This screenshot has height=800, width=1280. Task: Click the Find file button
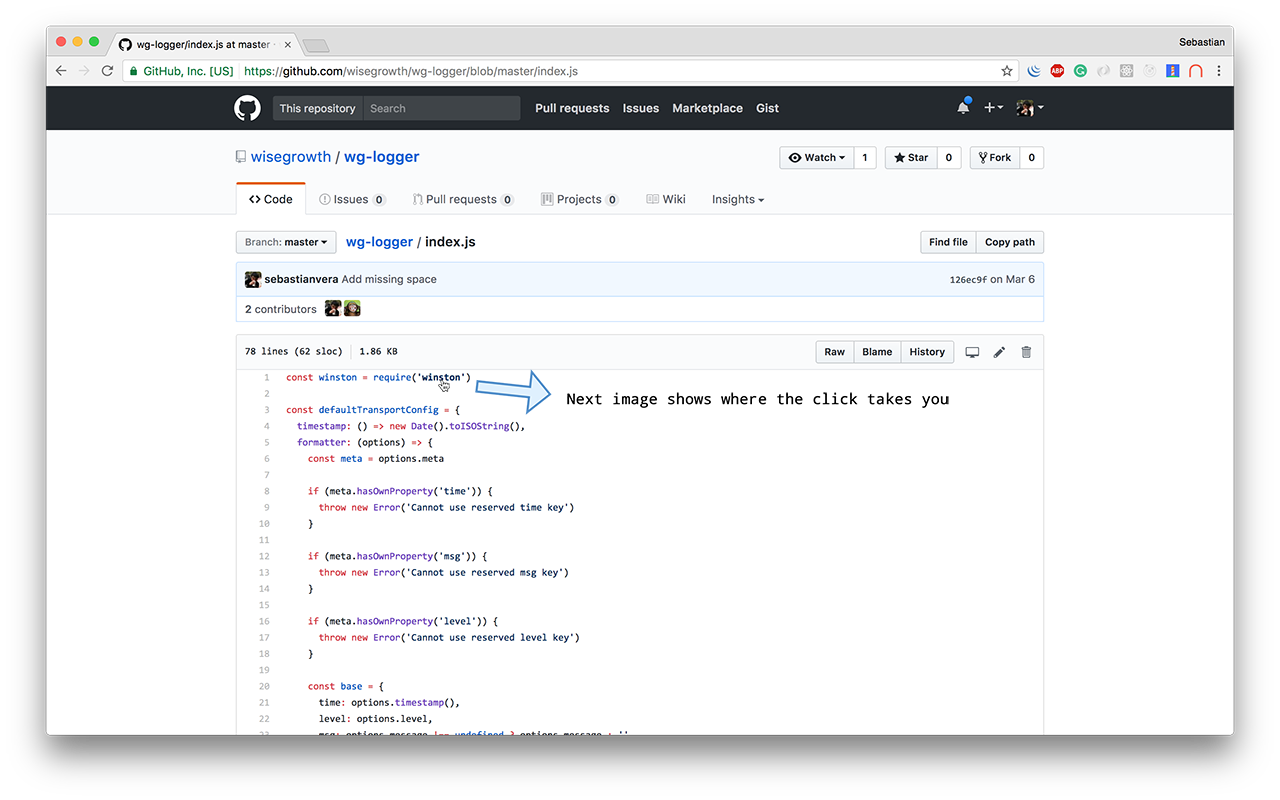[948, 242]
